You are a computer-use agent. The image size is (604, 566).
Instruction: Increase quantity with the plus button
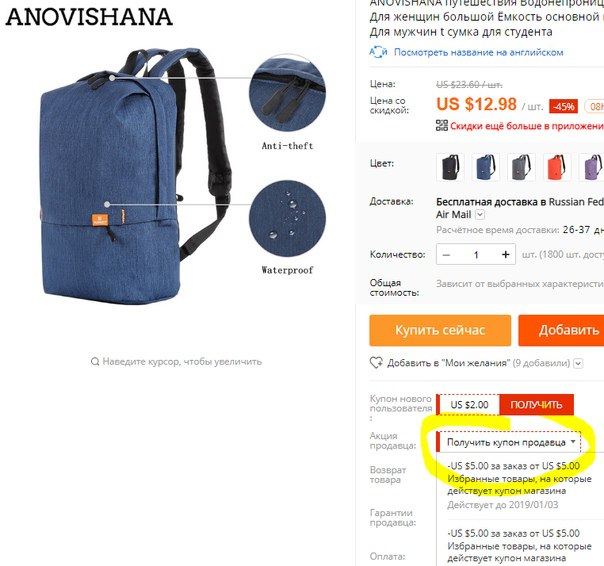tap(506, 254)
